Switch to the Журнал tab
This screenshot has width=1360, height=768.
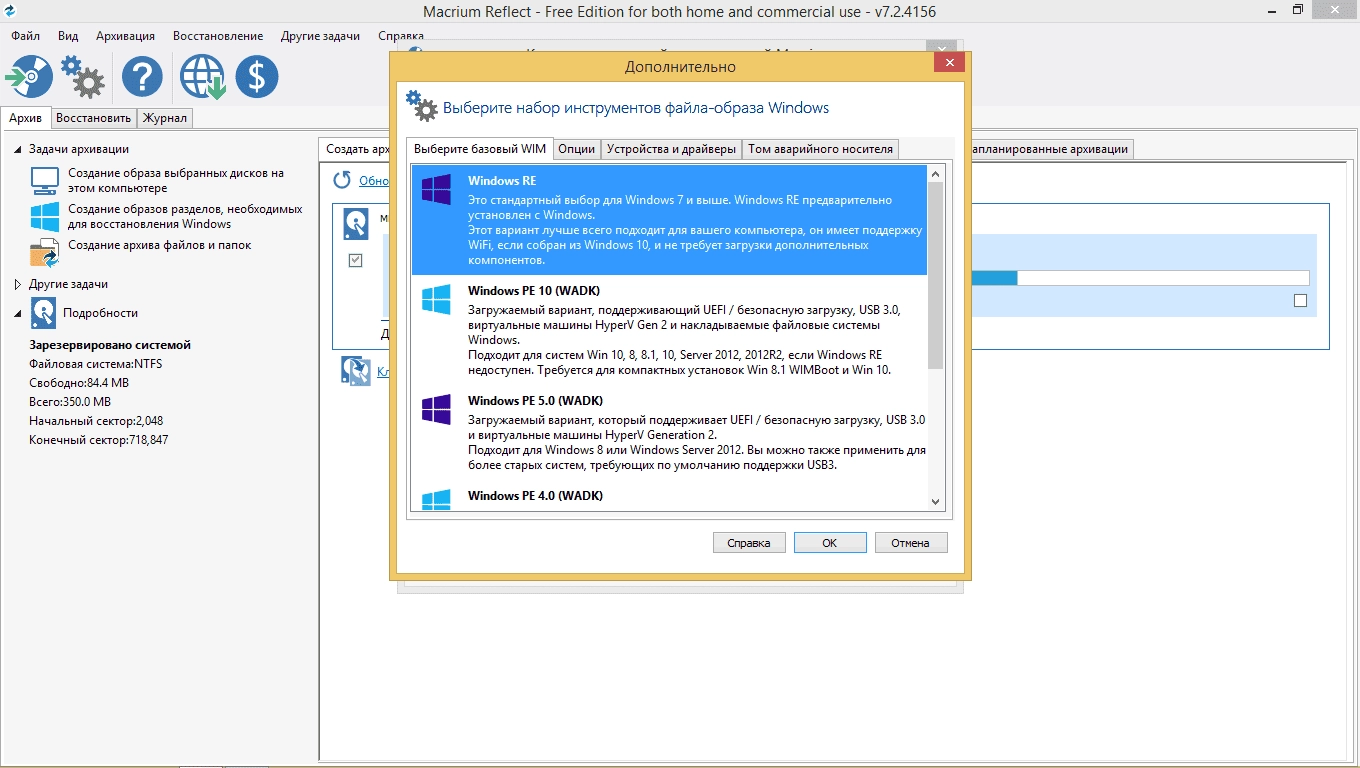(164, 118)
